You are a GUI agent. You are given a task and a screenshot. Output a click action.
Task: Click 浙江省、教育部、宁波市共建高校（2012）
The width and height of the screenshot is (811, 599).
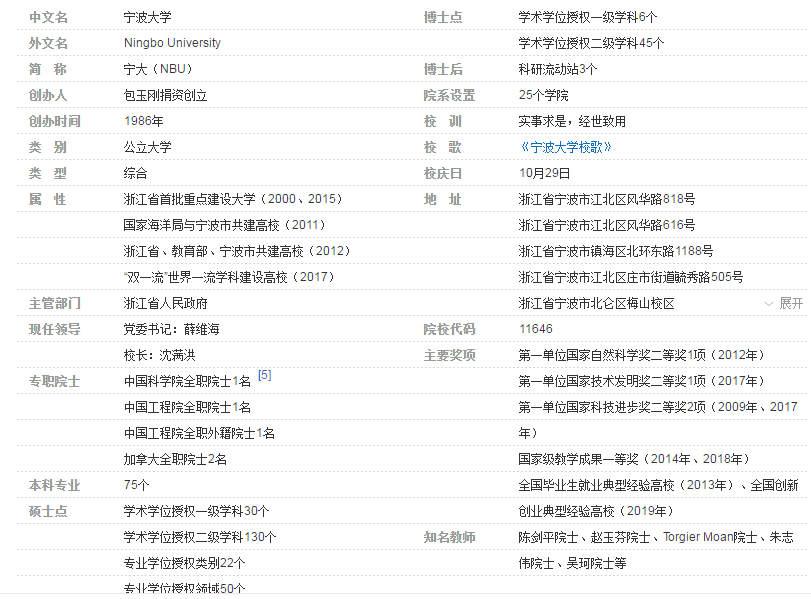237,251
